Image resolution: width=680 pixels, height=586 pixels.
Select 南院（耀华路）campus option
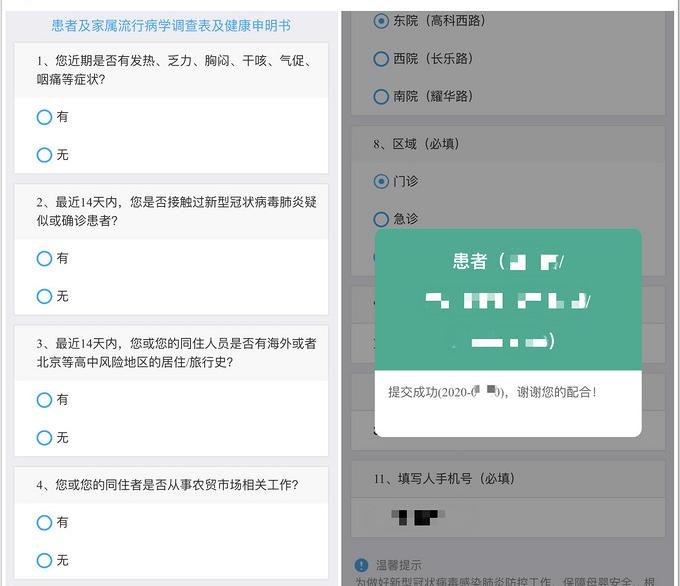point(381,96)
